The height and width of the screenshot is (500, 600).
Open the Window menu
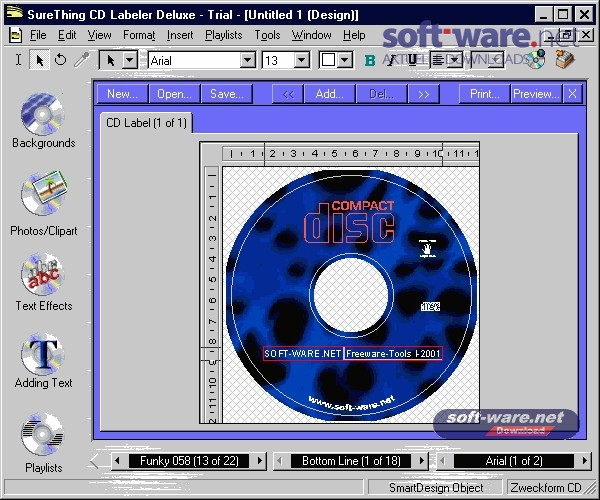click(311, 35)
